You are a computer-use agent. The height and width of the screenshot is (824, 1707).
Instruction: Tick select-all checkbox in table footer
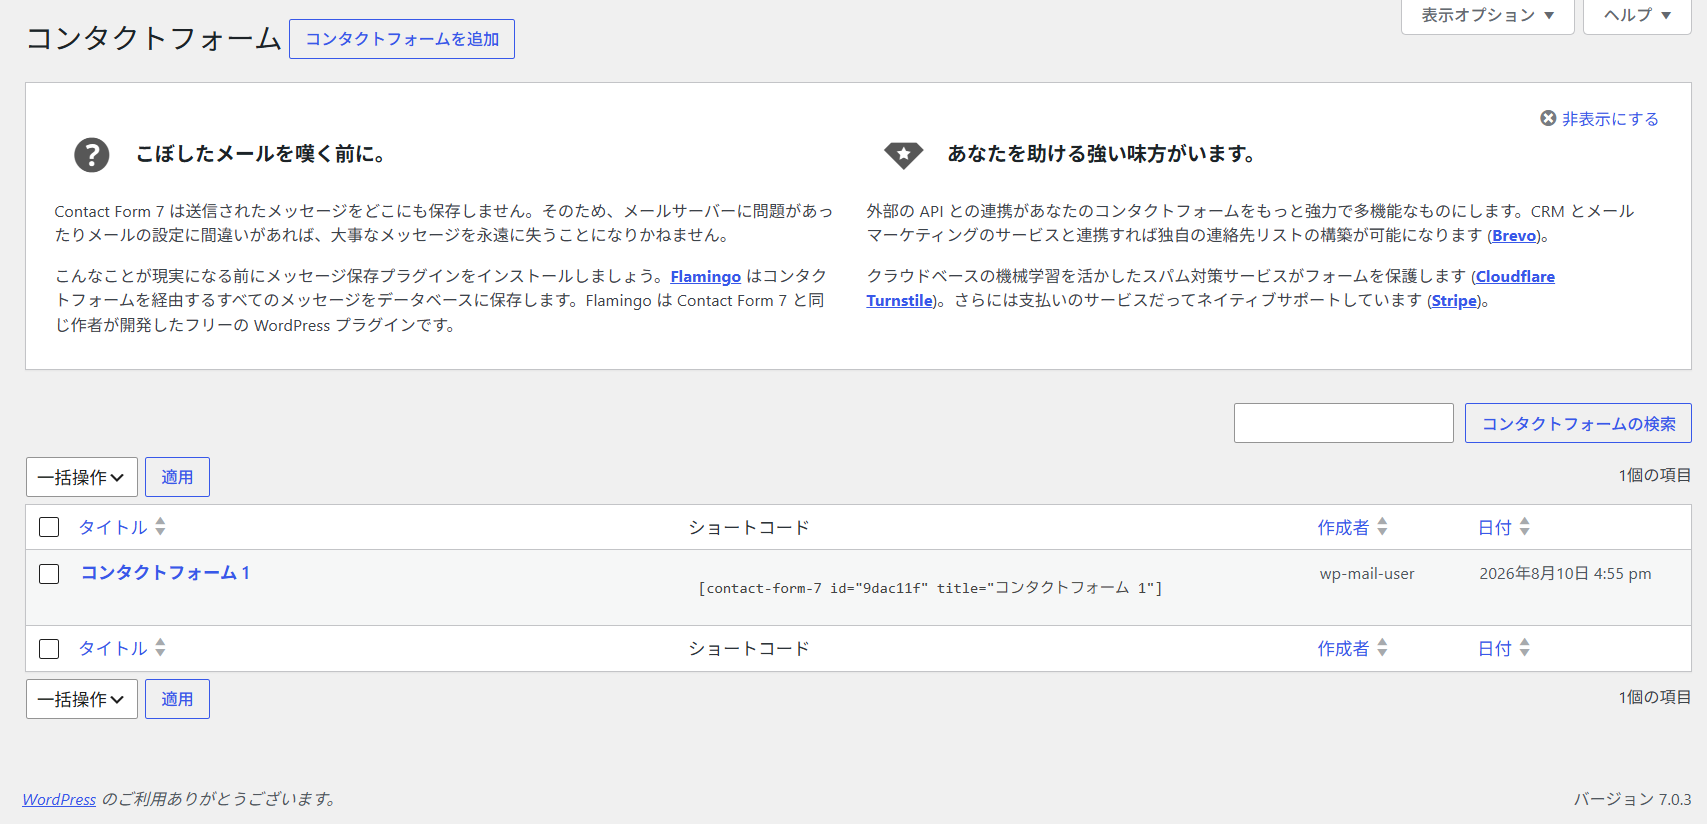[x=49, y=649]
